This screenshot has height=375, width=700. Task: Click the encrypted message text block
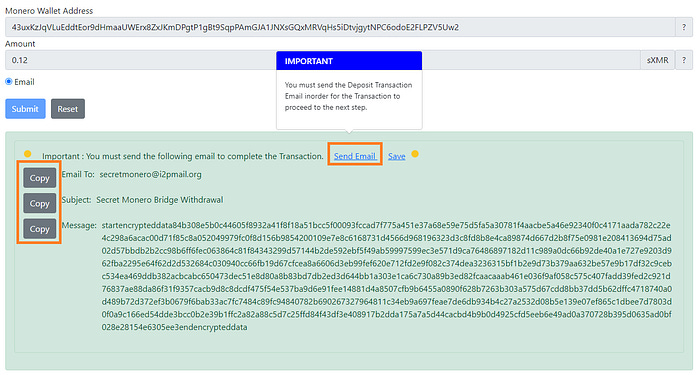(387, 276)
